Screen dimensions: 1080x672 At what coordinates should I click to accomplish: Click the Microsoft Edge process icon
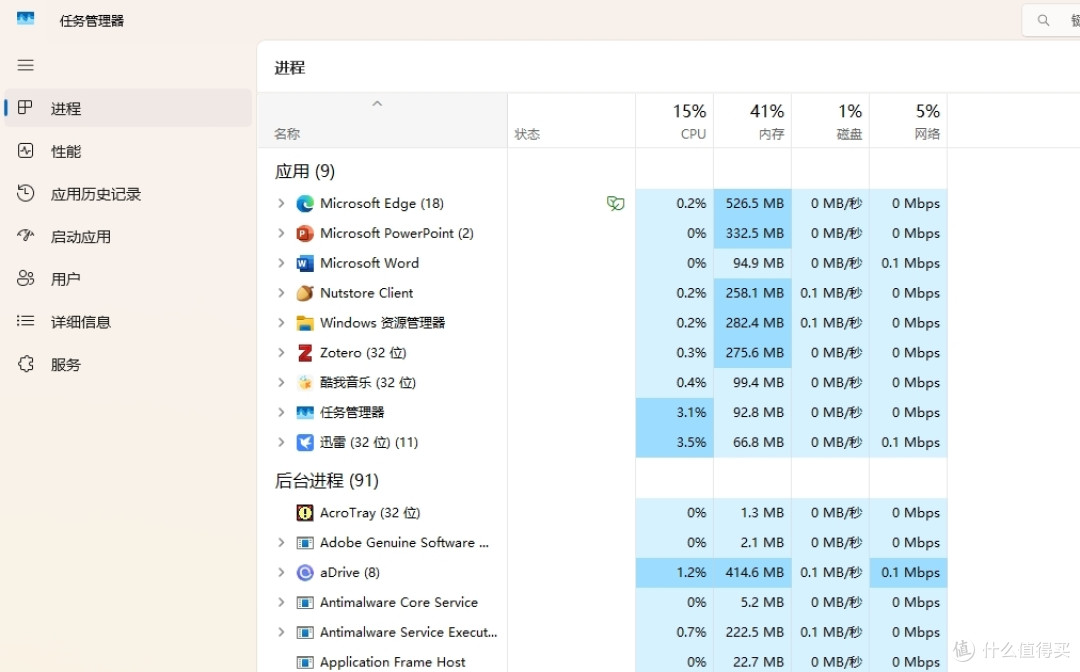coord(304,203)
